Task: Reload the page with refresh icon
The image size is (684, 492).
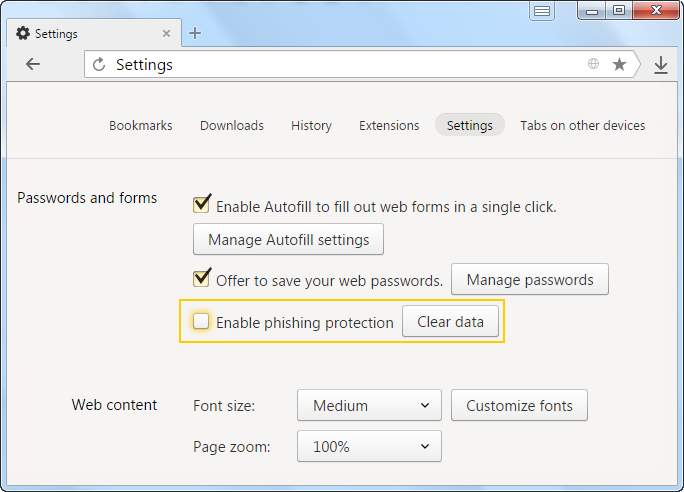Action: [99, 65]
